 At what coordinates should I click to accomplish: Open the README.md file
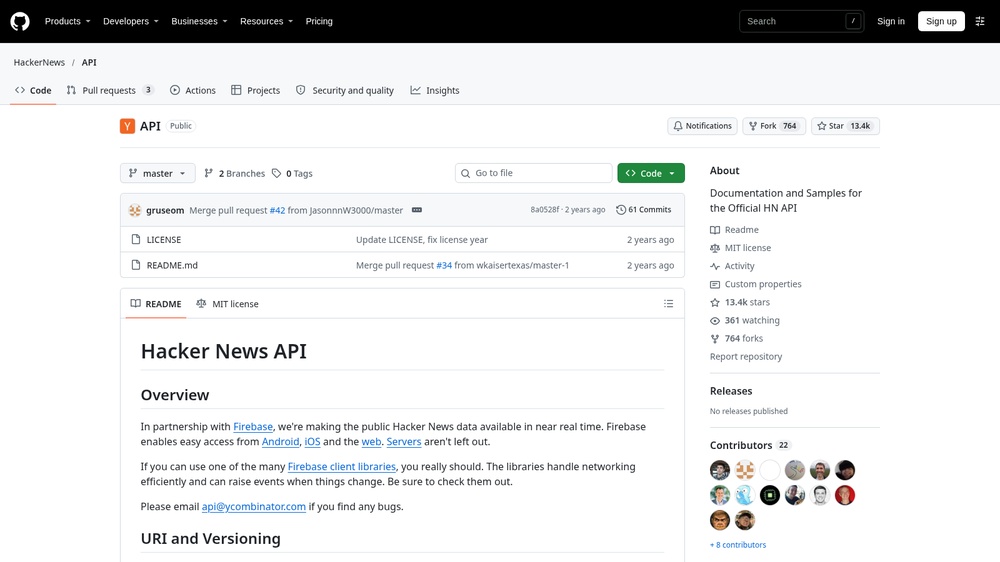[172, 265]
